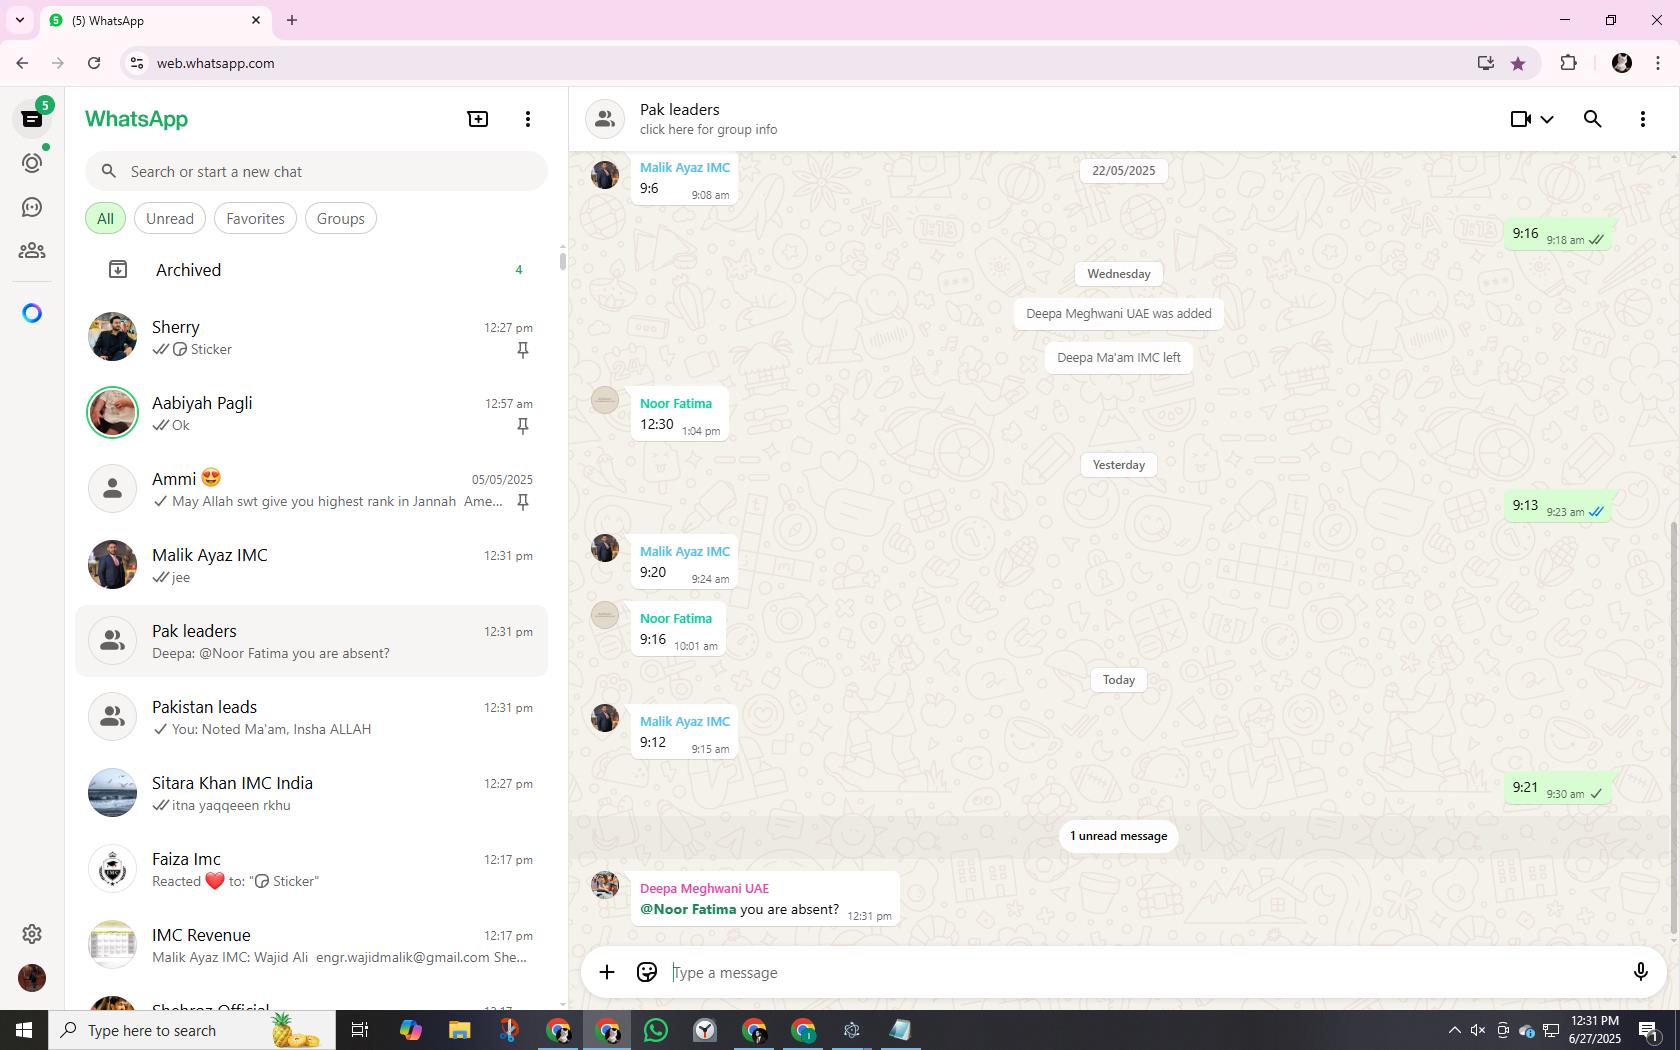
Task: Open the Archived chats row
Action: point(312,270)
